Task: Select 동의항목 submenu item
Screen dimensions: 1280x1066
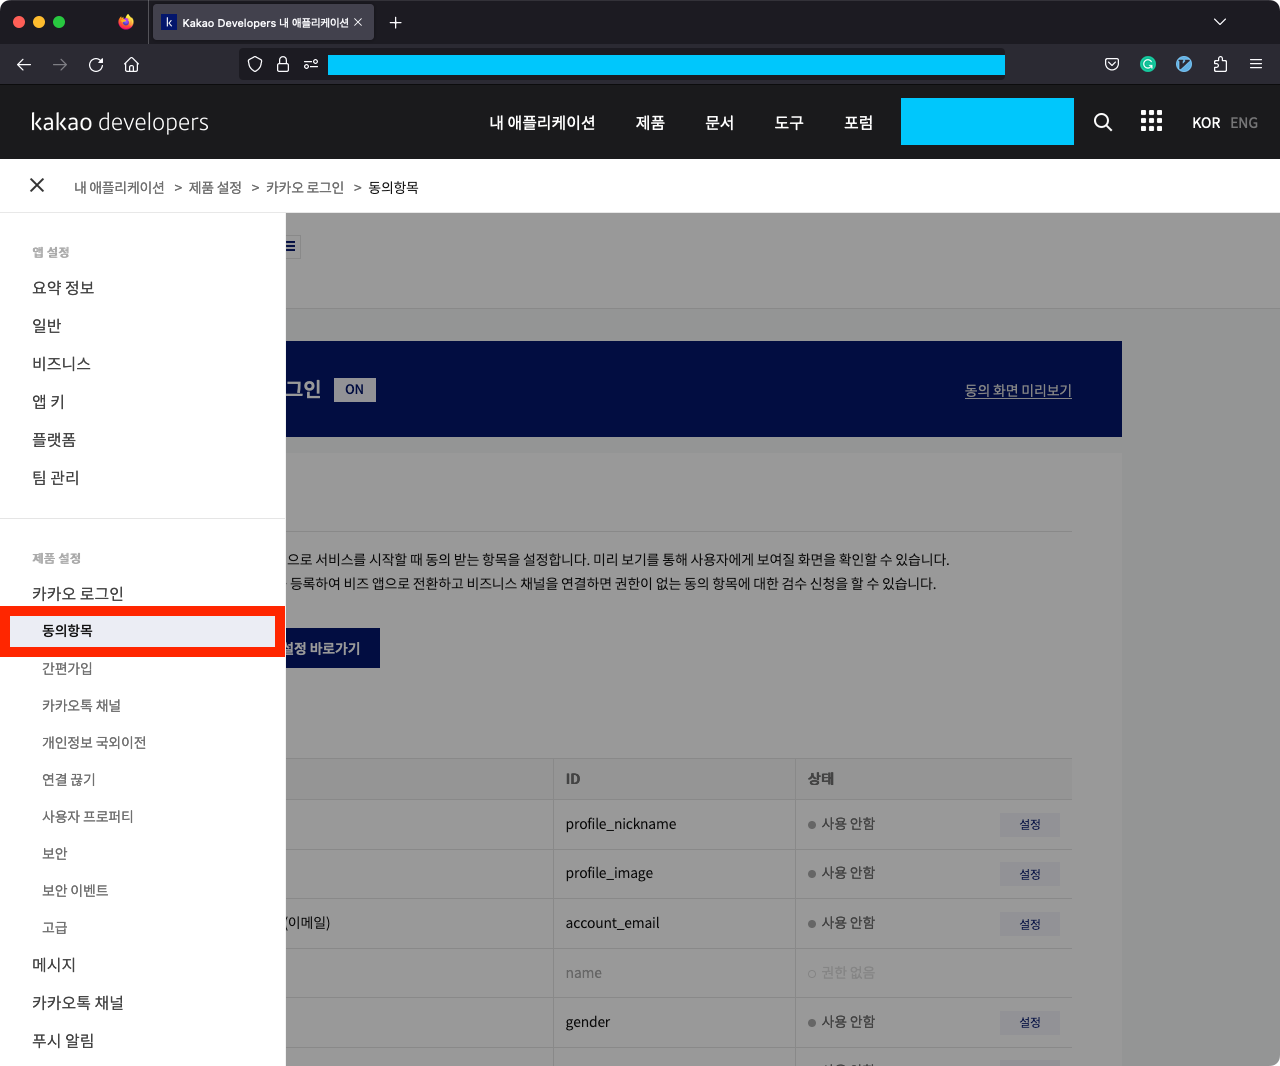Action: click(x=142, y=631)
